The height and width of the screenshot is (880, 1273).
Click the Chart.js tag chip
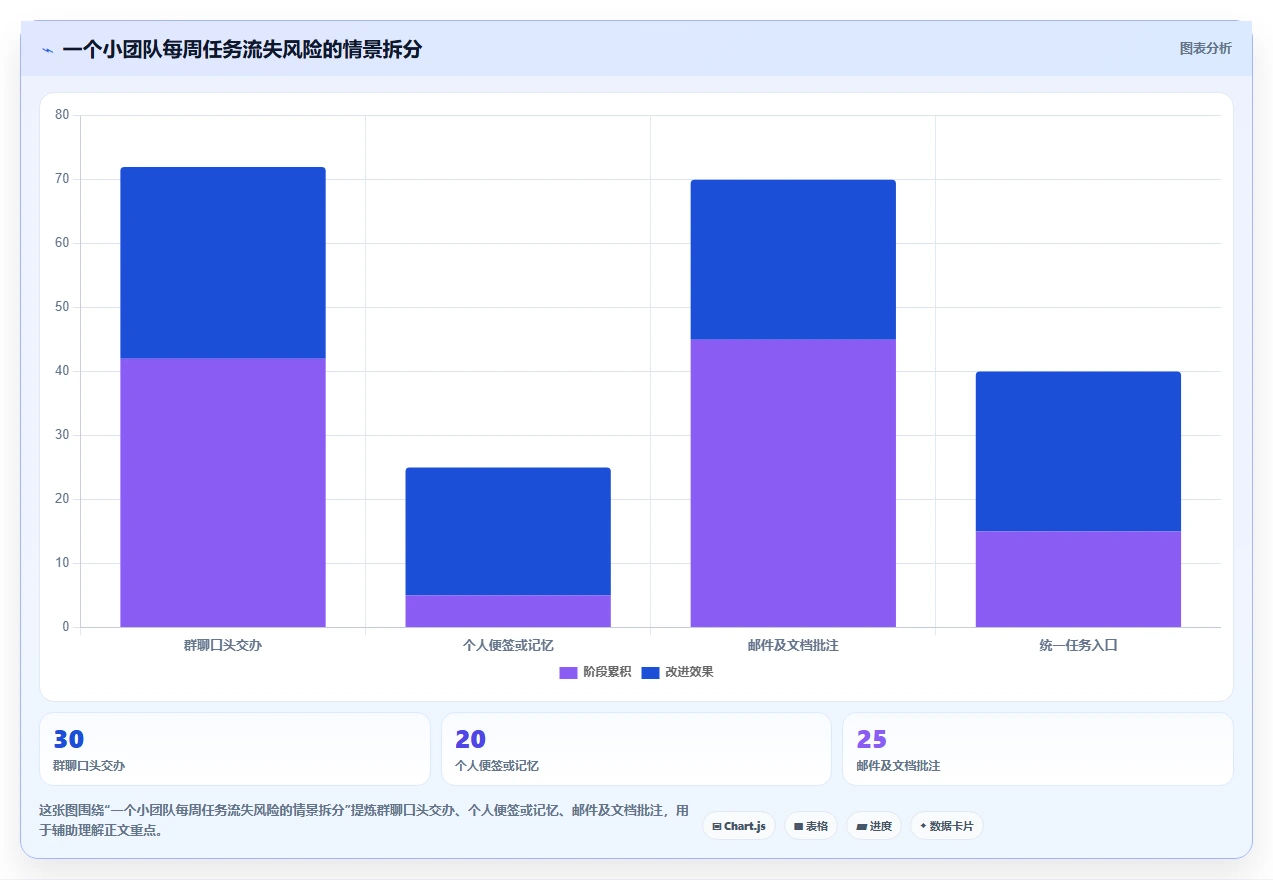pos(739,826)
